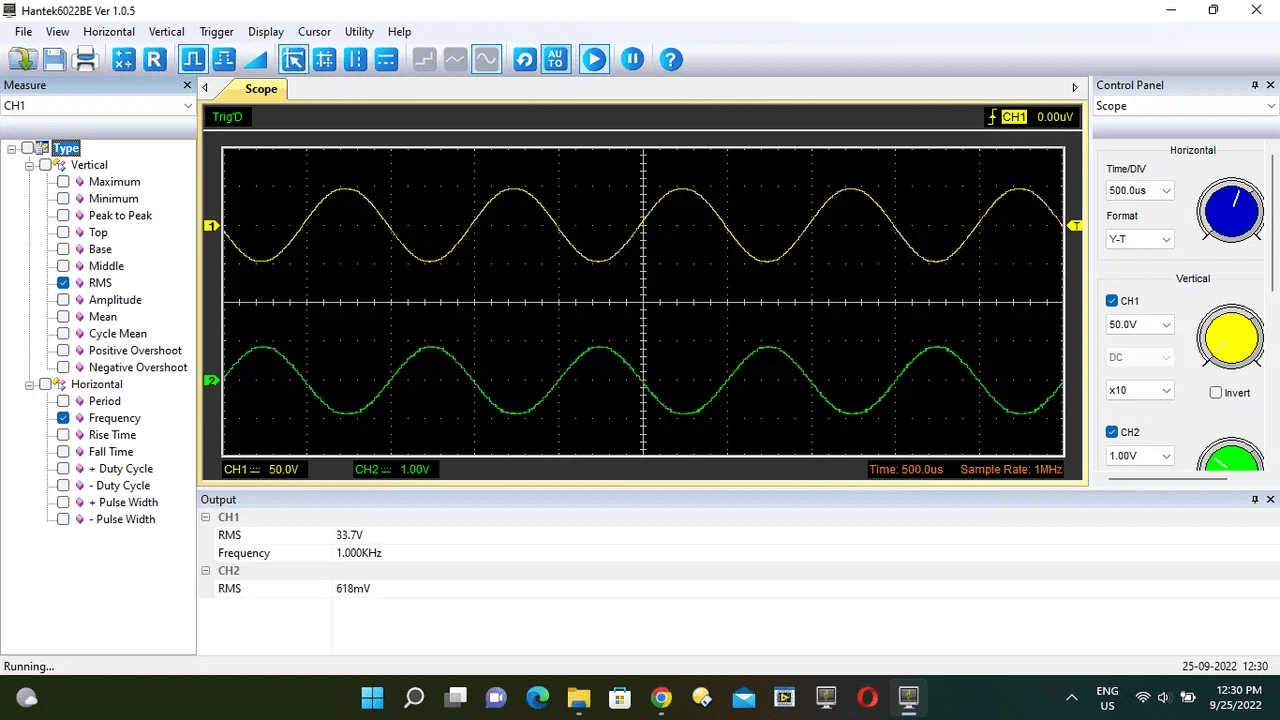Collapse the CH2 group in Output panel

[206, 571]
